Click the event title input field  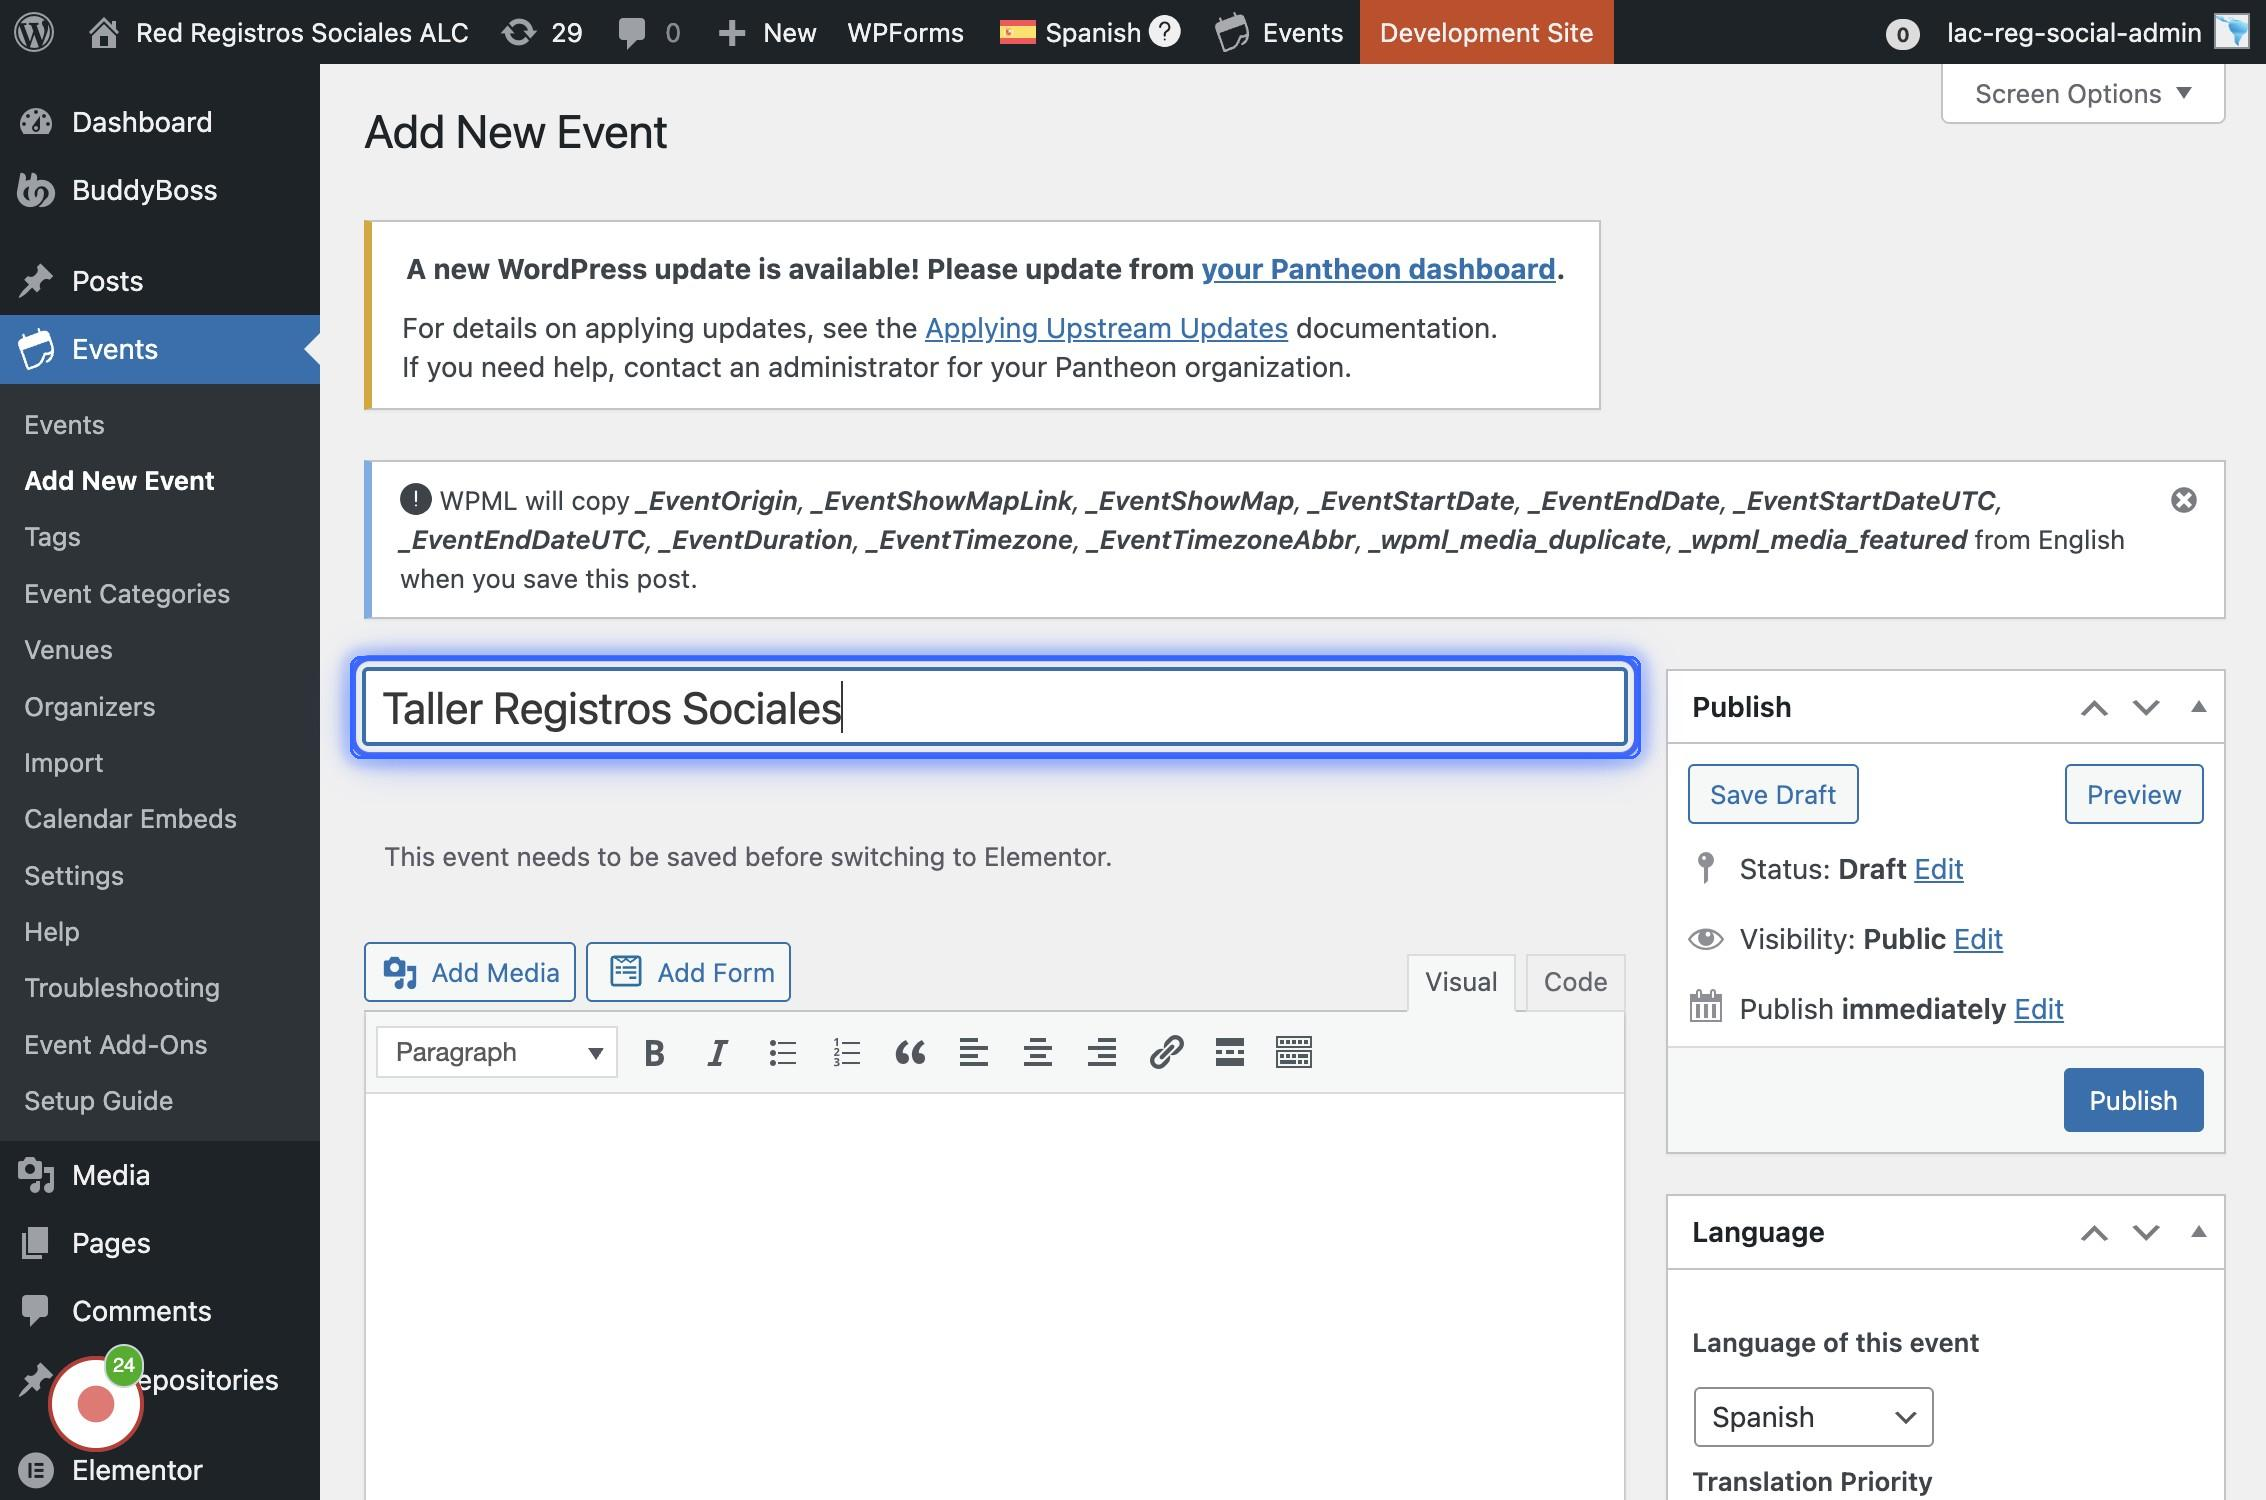click(994, 708)
